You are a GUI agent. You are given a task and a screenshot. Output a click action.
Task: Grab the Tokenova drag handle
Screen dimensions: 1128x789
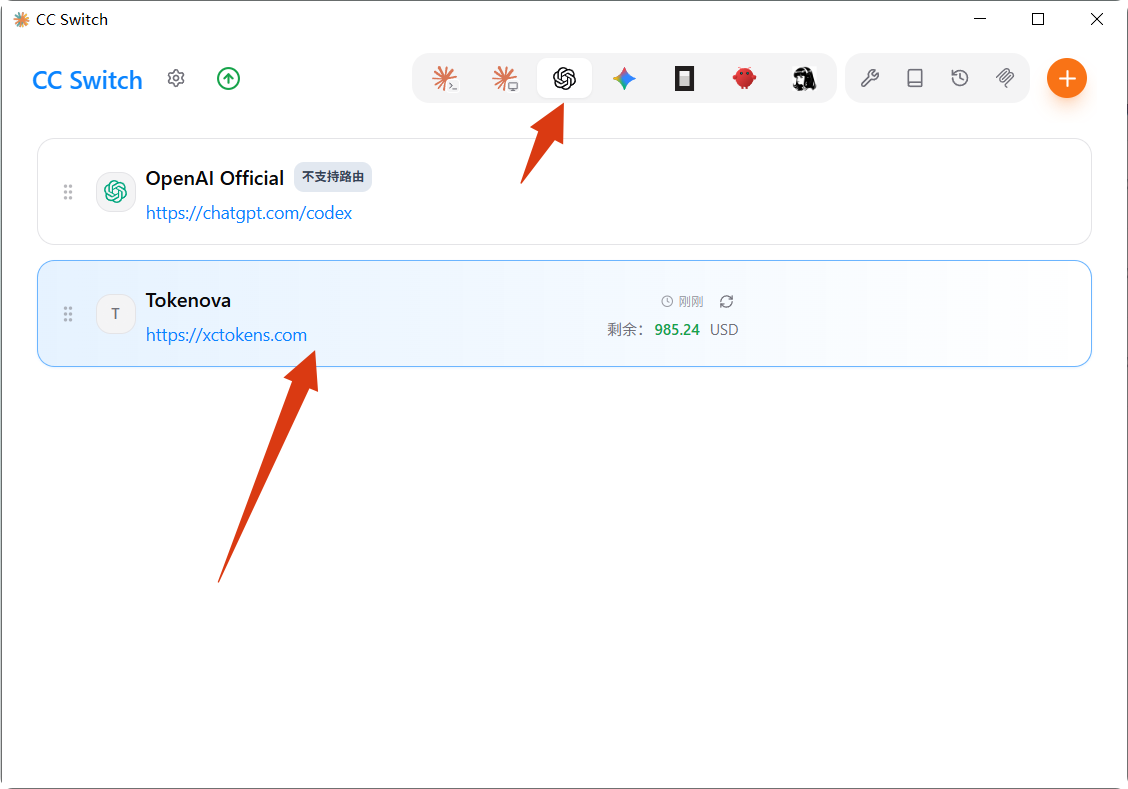click(68, 314)
